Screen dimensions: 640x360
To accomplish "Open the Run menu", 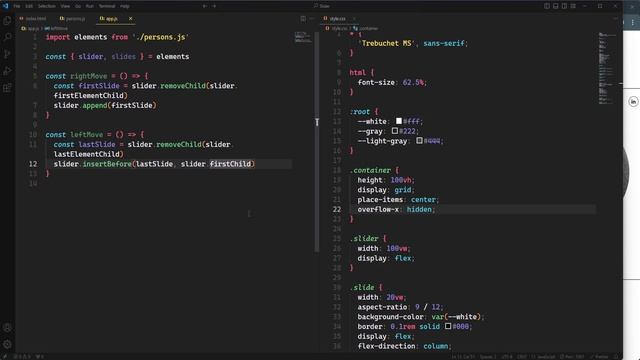I will (x=89, y=6).
